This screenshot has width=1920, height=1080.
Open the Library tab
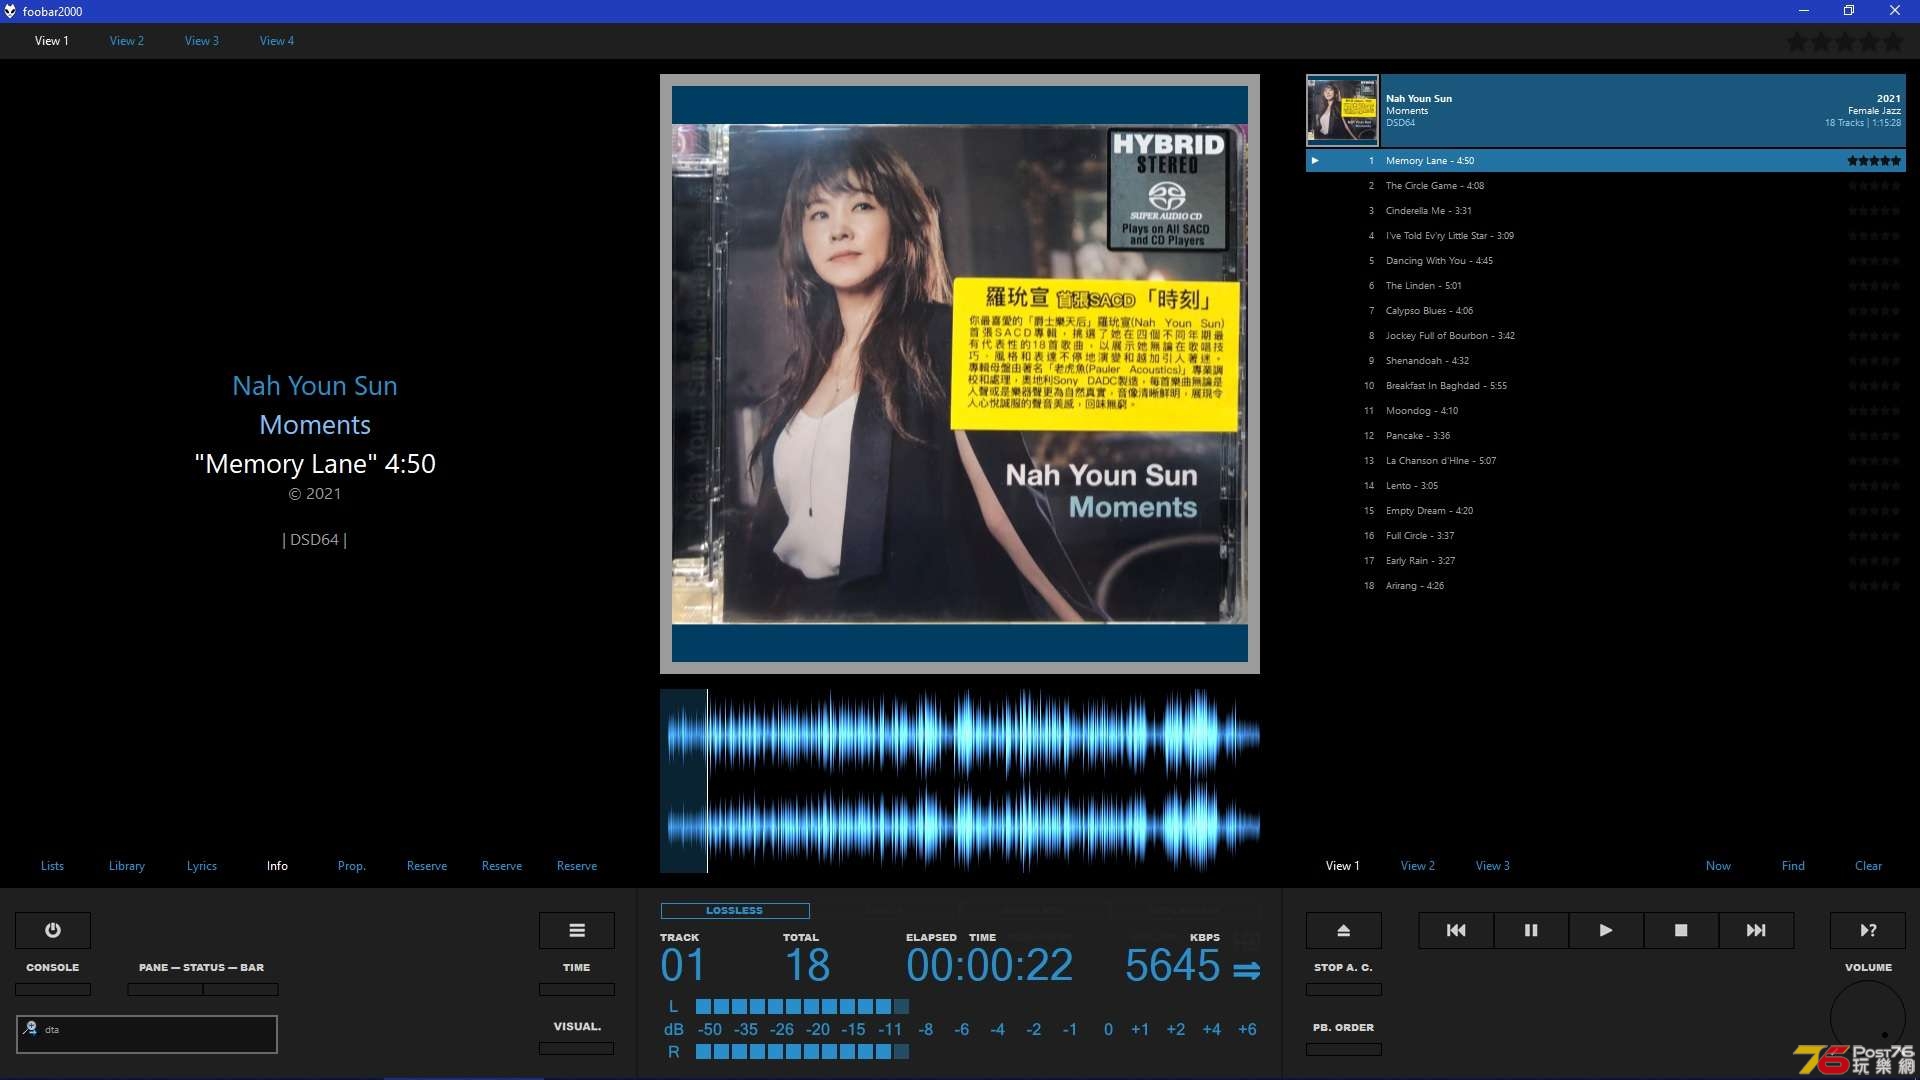tap(127, 866)
